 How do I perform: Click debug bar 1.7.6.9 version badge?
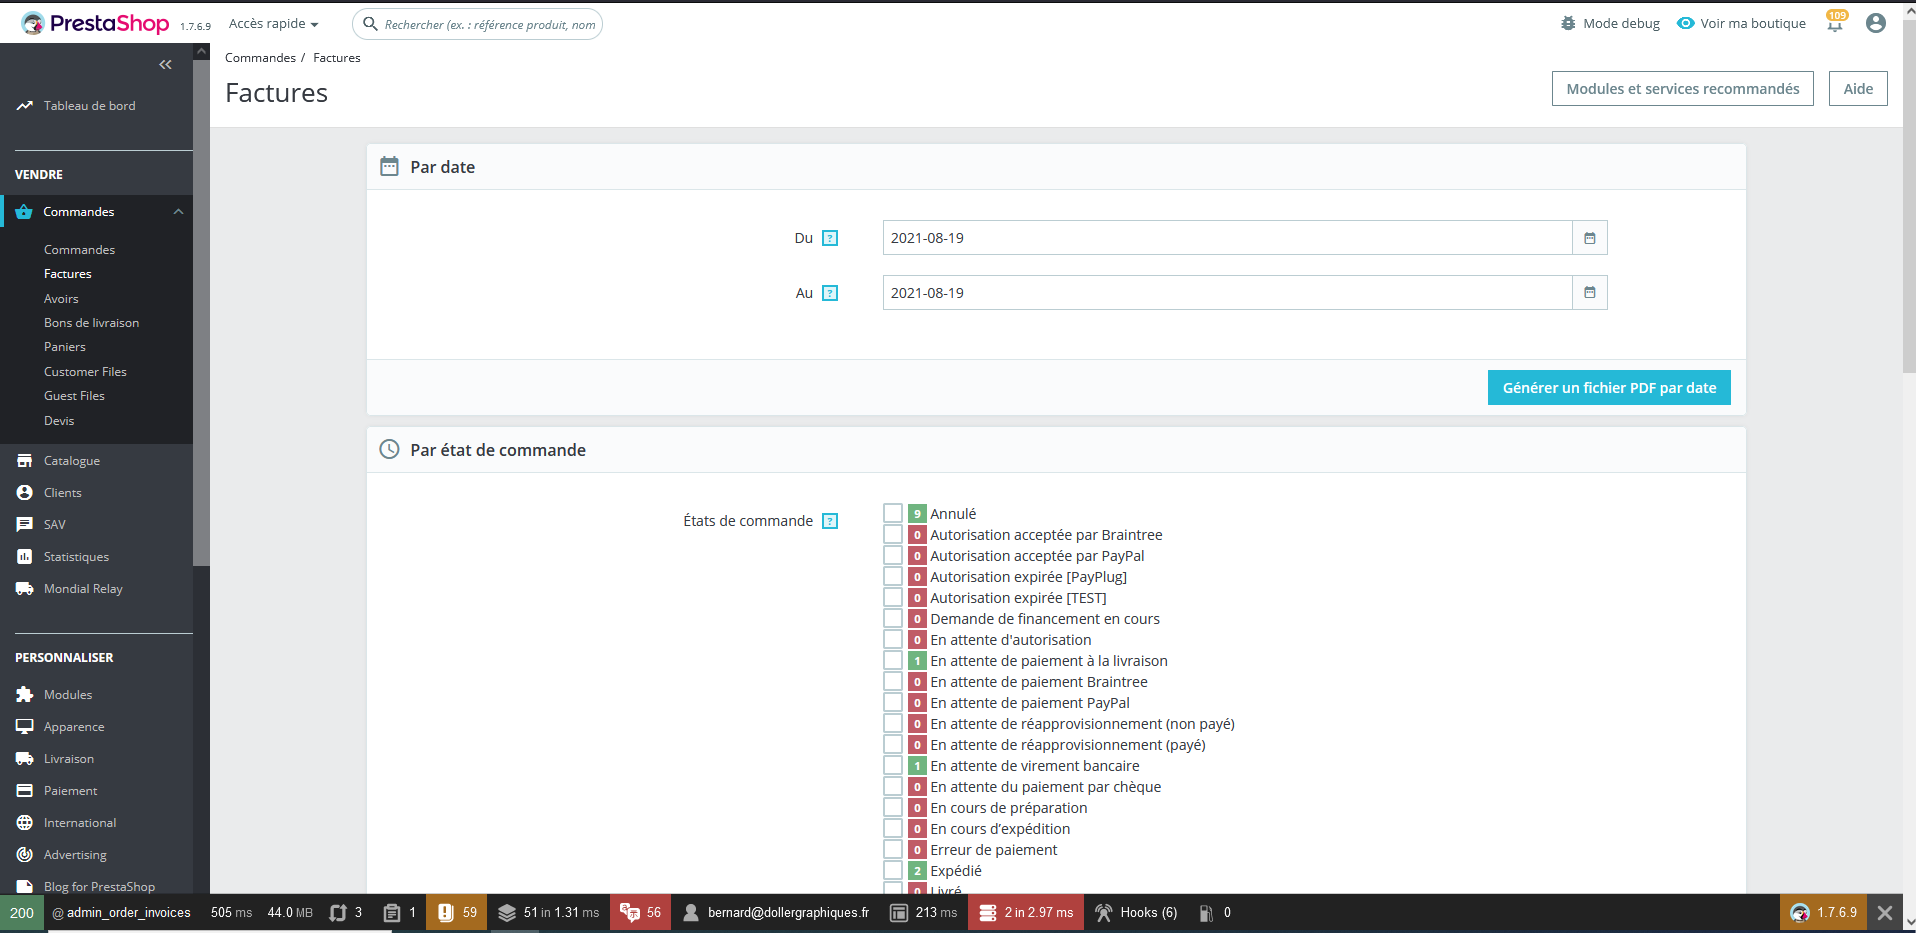(1823, 913)
